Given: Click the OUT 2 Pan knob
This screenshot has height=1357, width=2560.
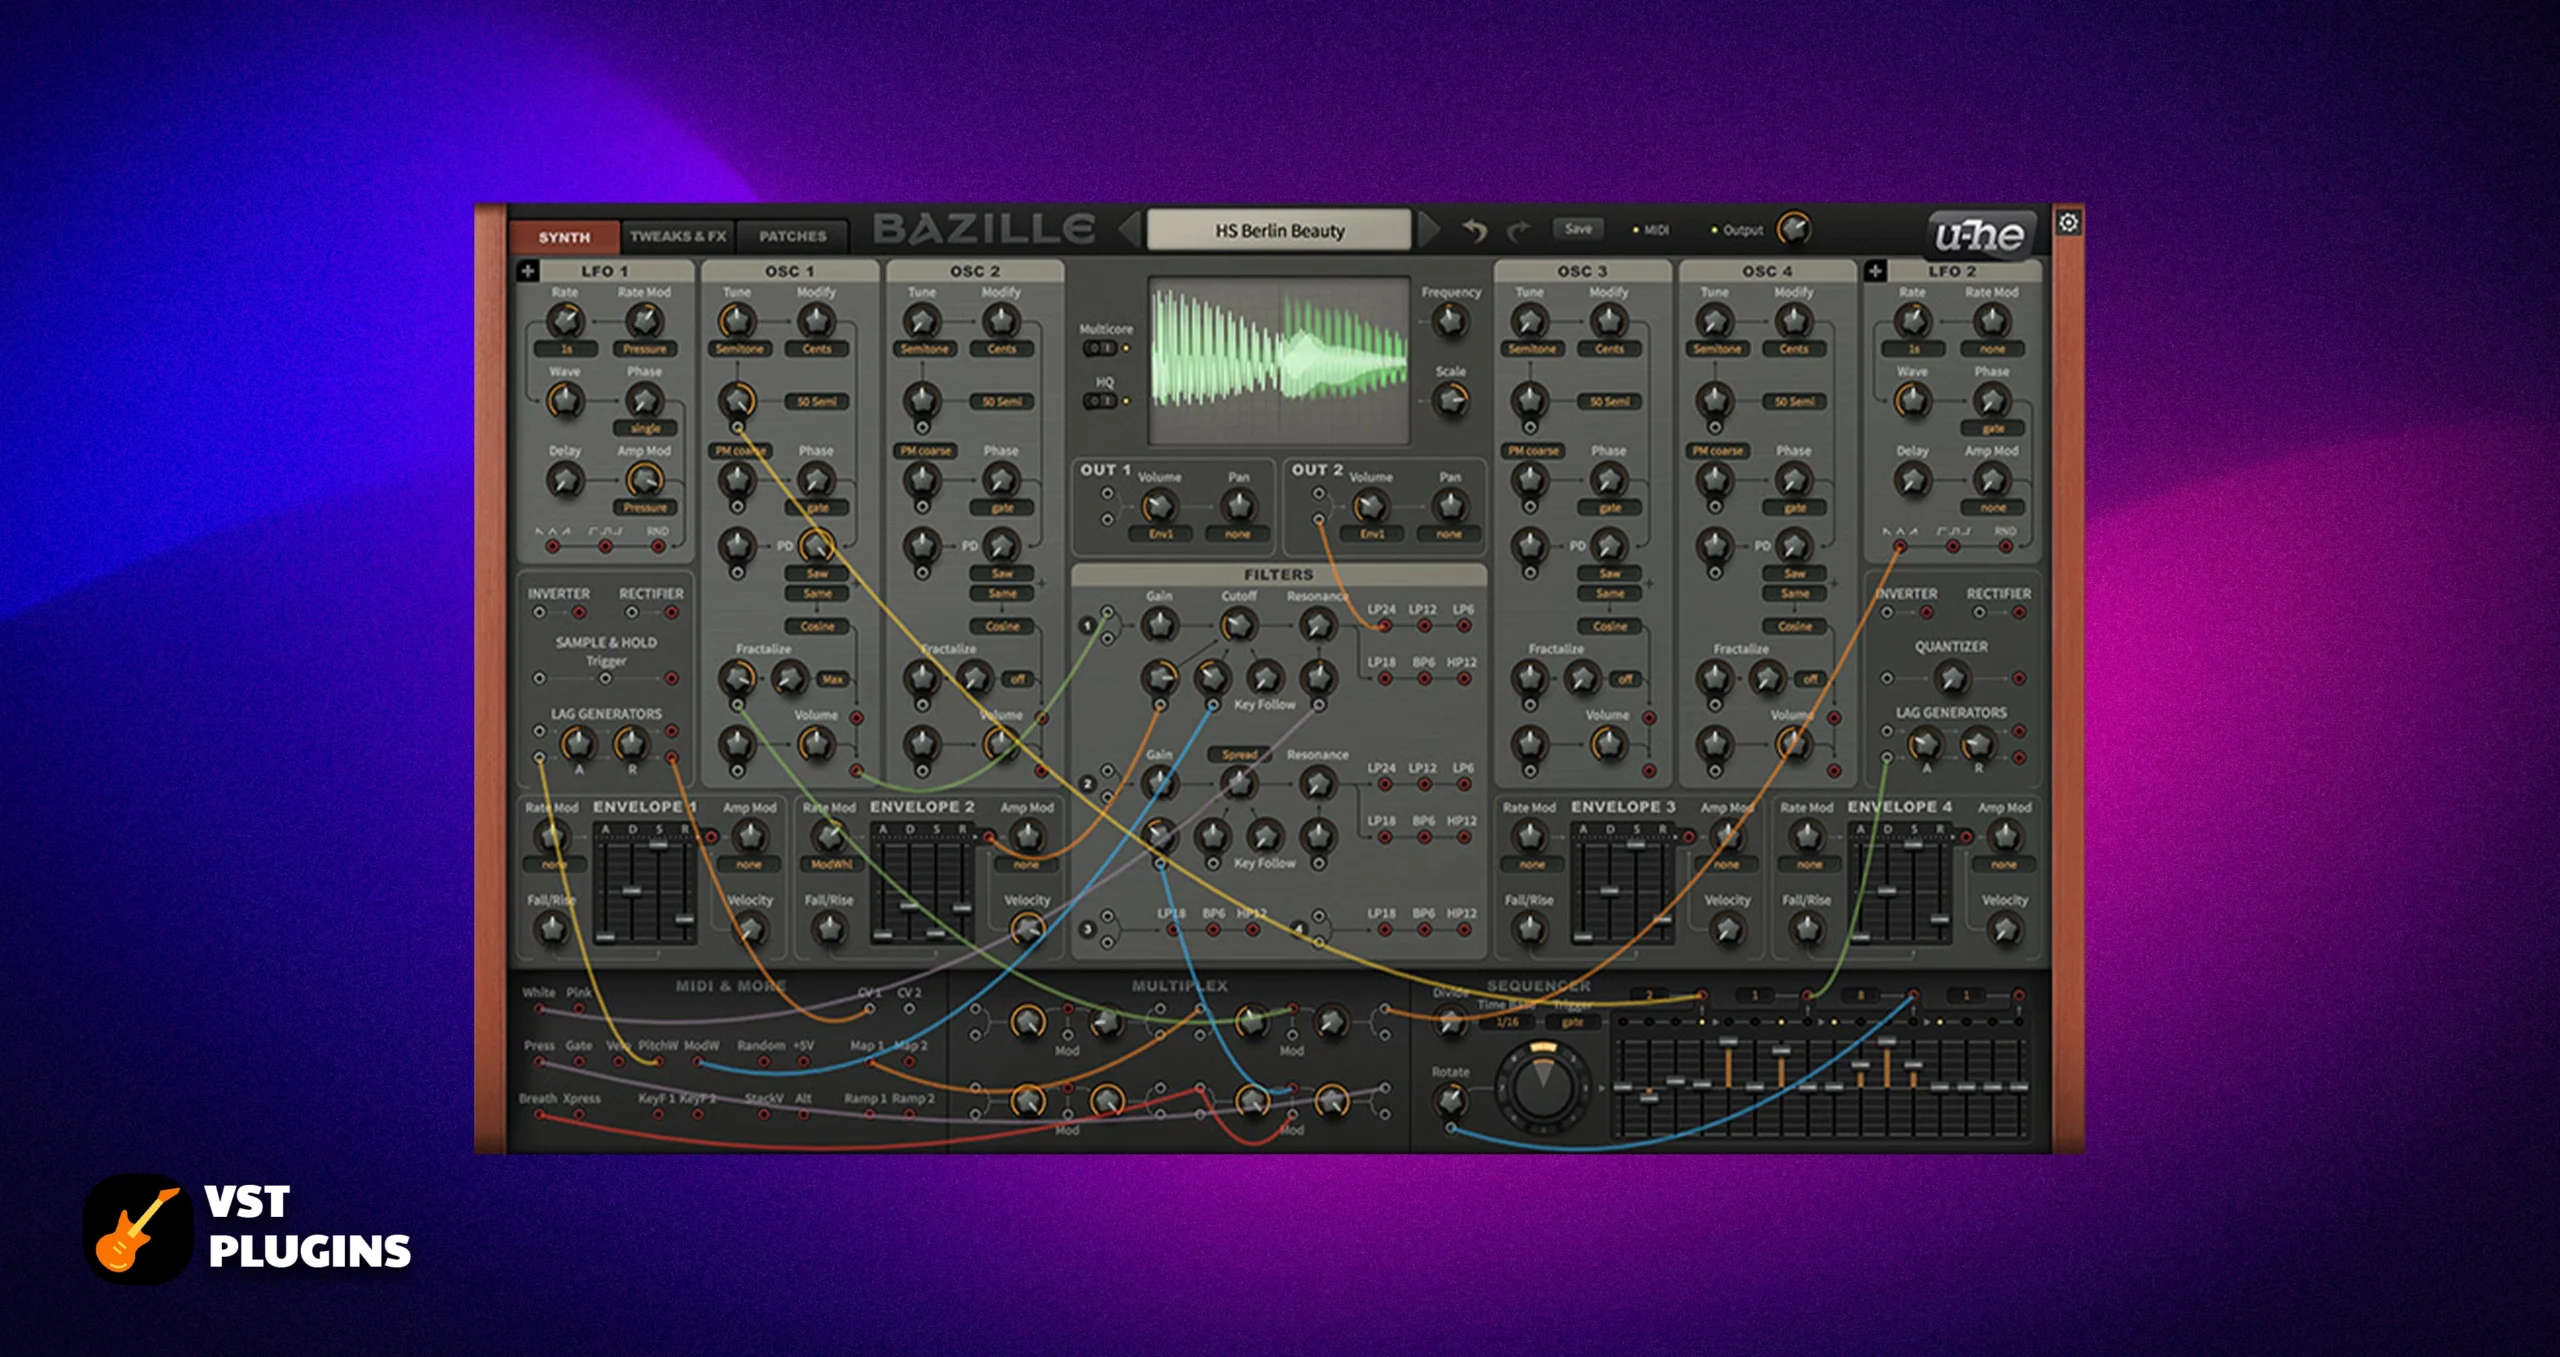Looking at the screenshot, I should pyautogui.click(x=1450, y=506).
